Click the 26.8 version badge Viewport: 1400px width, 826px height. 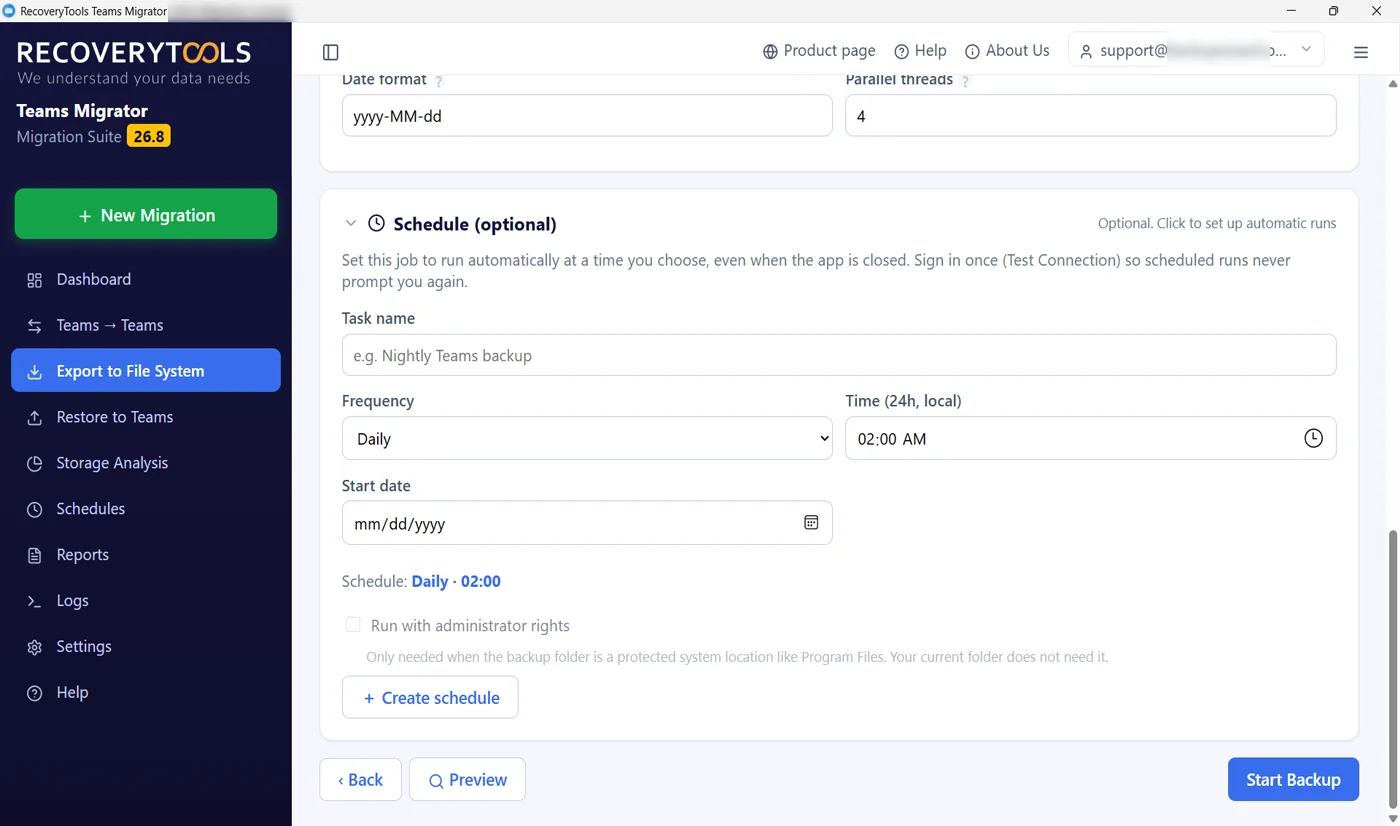[x=149, y=136]
